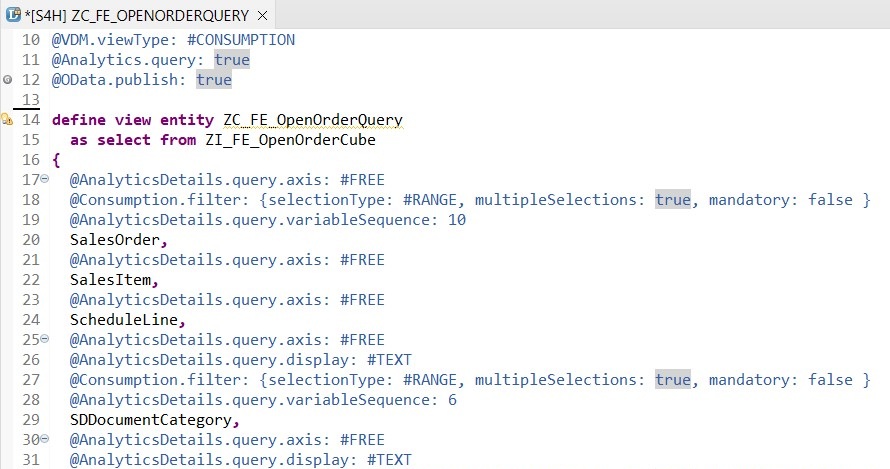
Task: Click line number 13 in the gutter
Action: (x=30, y=100)
